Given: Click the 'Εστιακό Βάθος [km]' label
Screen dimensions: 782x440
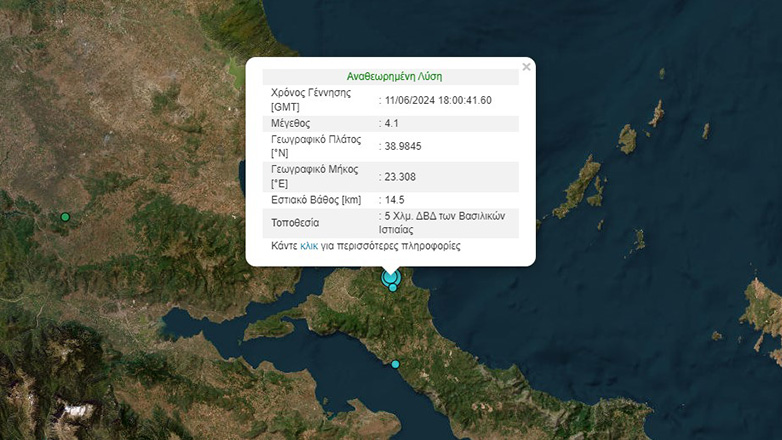Looking at the screenshot, I should [316, 200].
